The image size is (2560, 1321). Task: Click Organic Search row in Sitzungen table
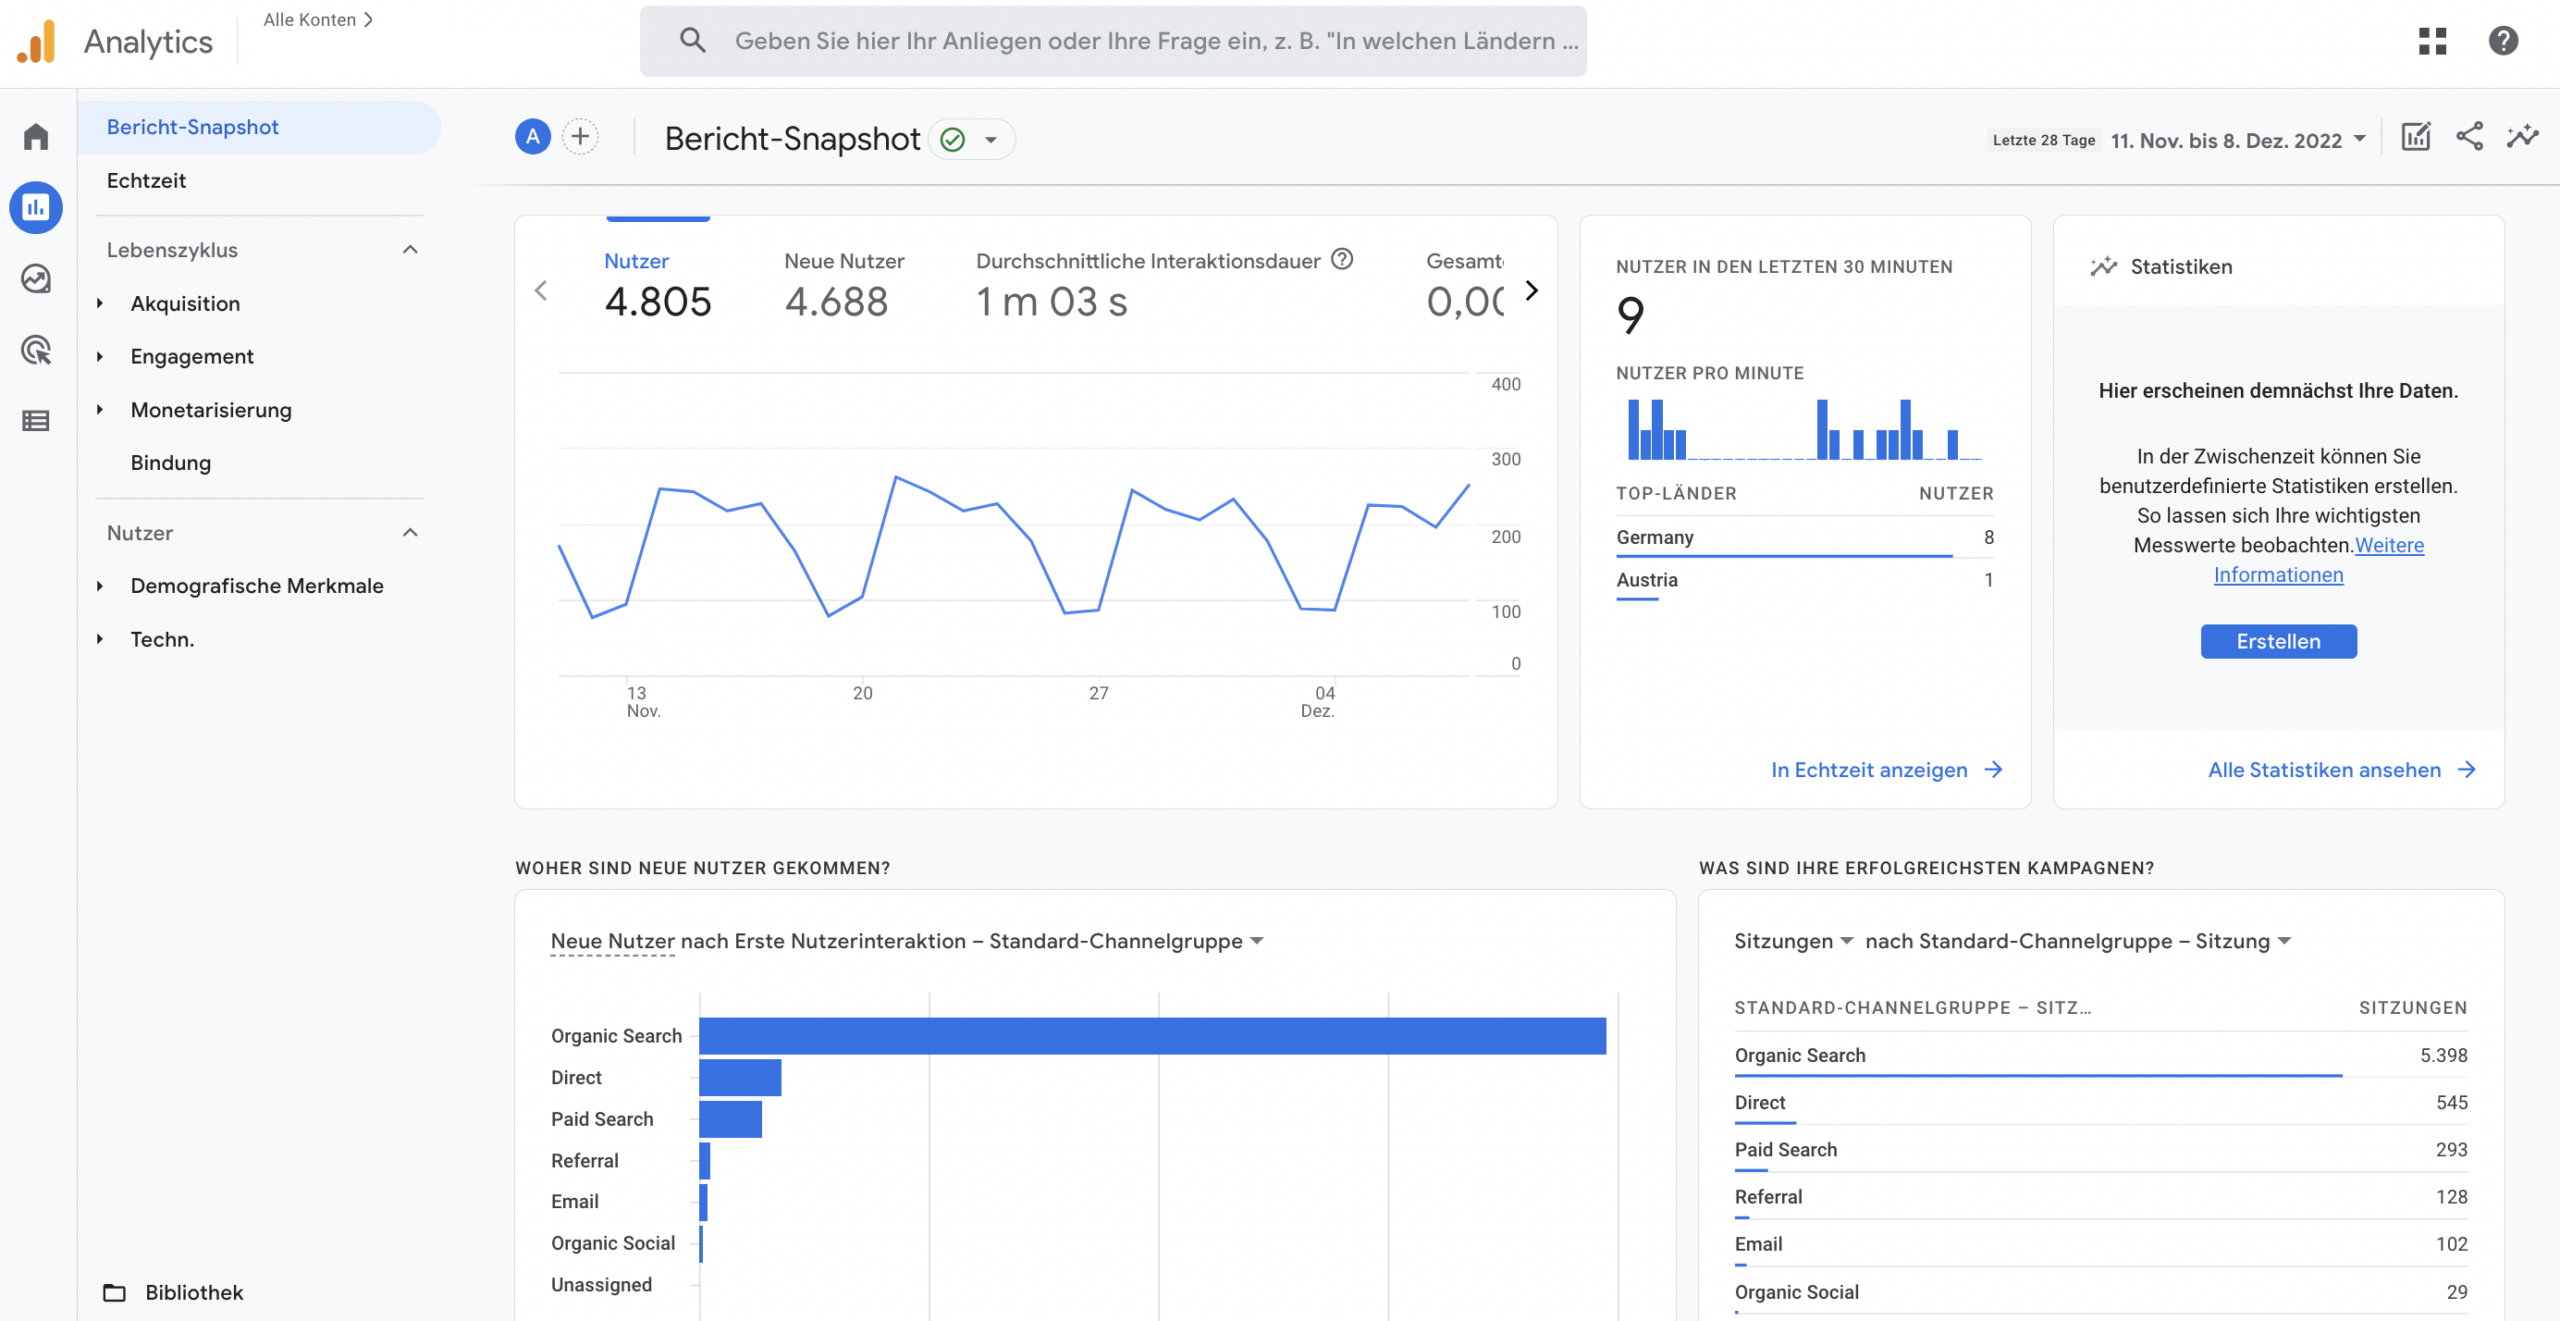[2101, 1055]
